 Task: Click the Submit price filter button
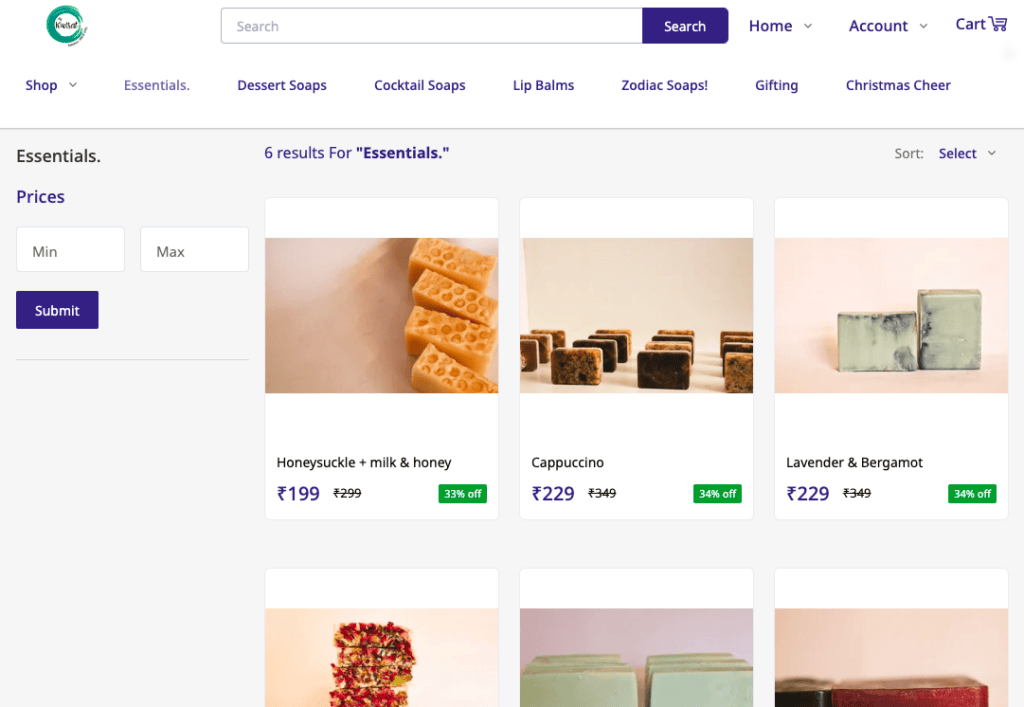tap(57, 310)
